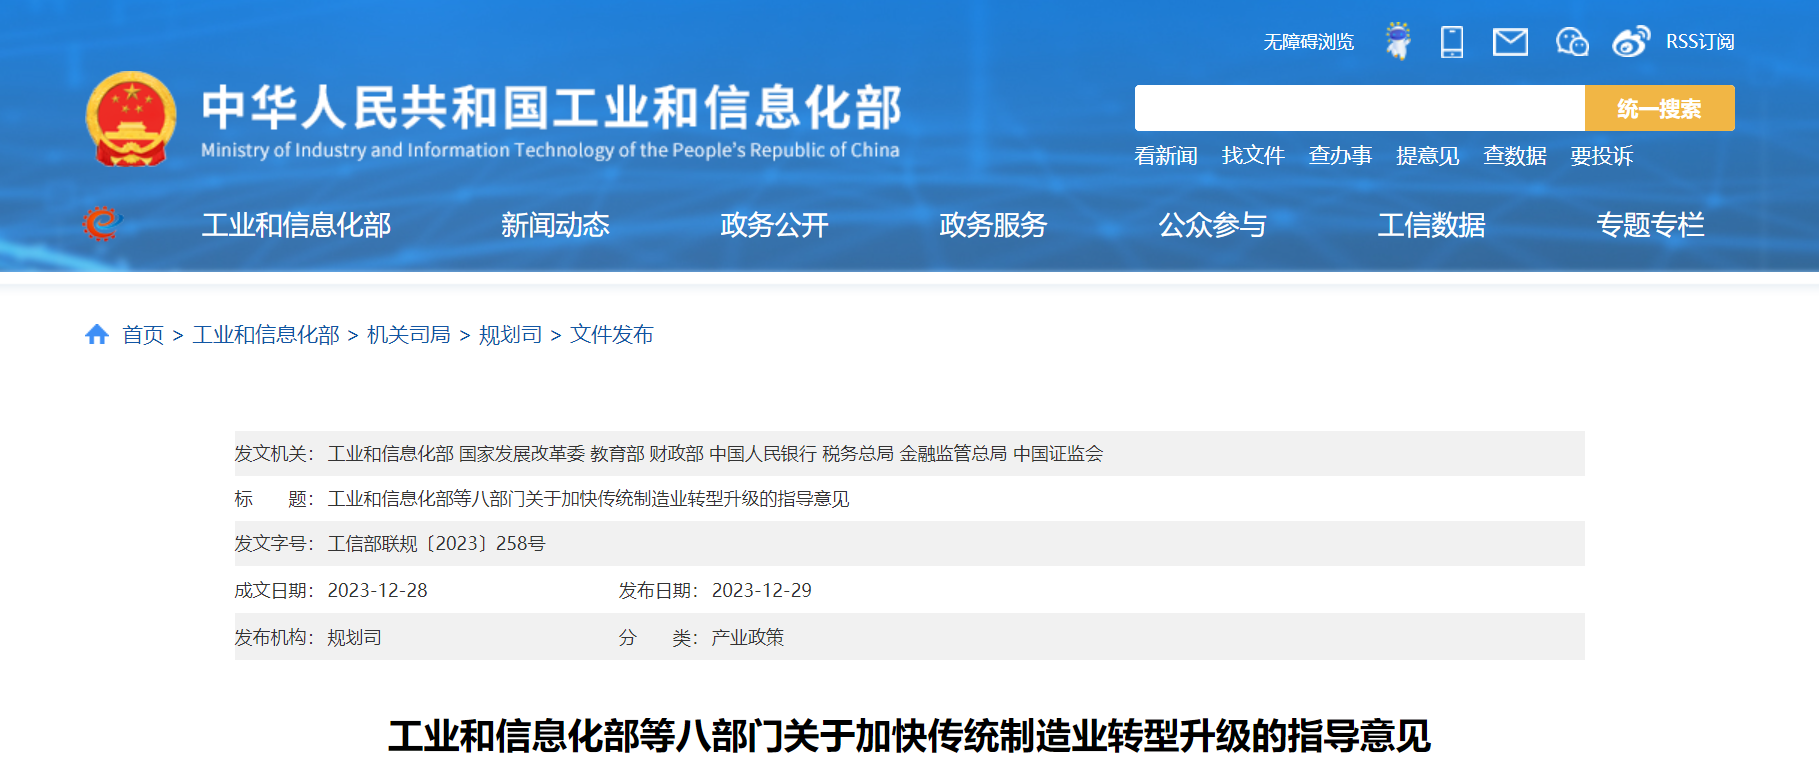Open the RSS订阅 link

1700,42
